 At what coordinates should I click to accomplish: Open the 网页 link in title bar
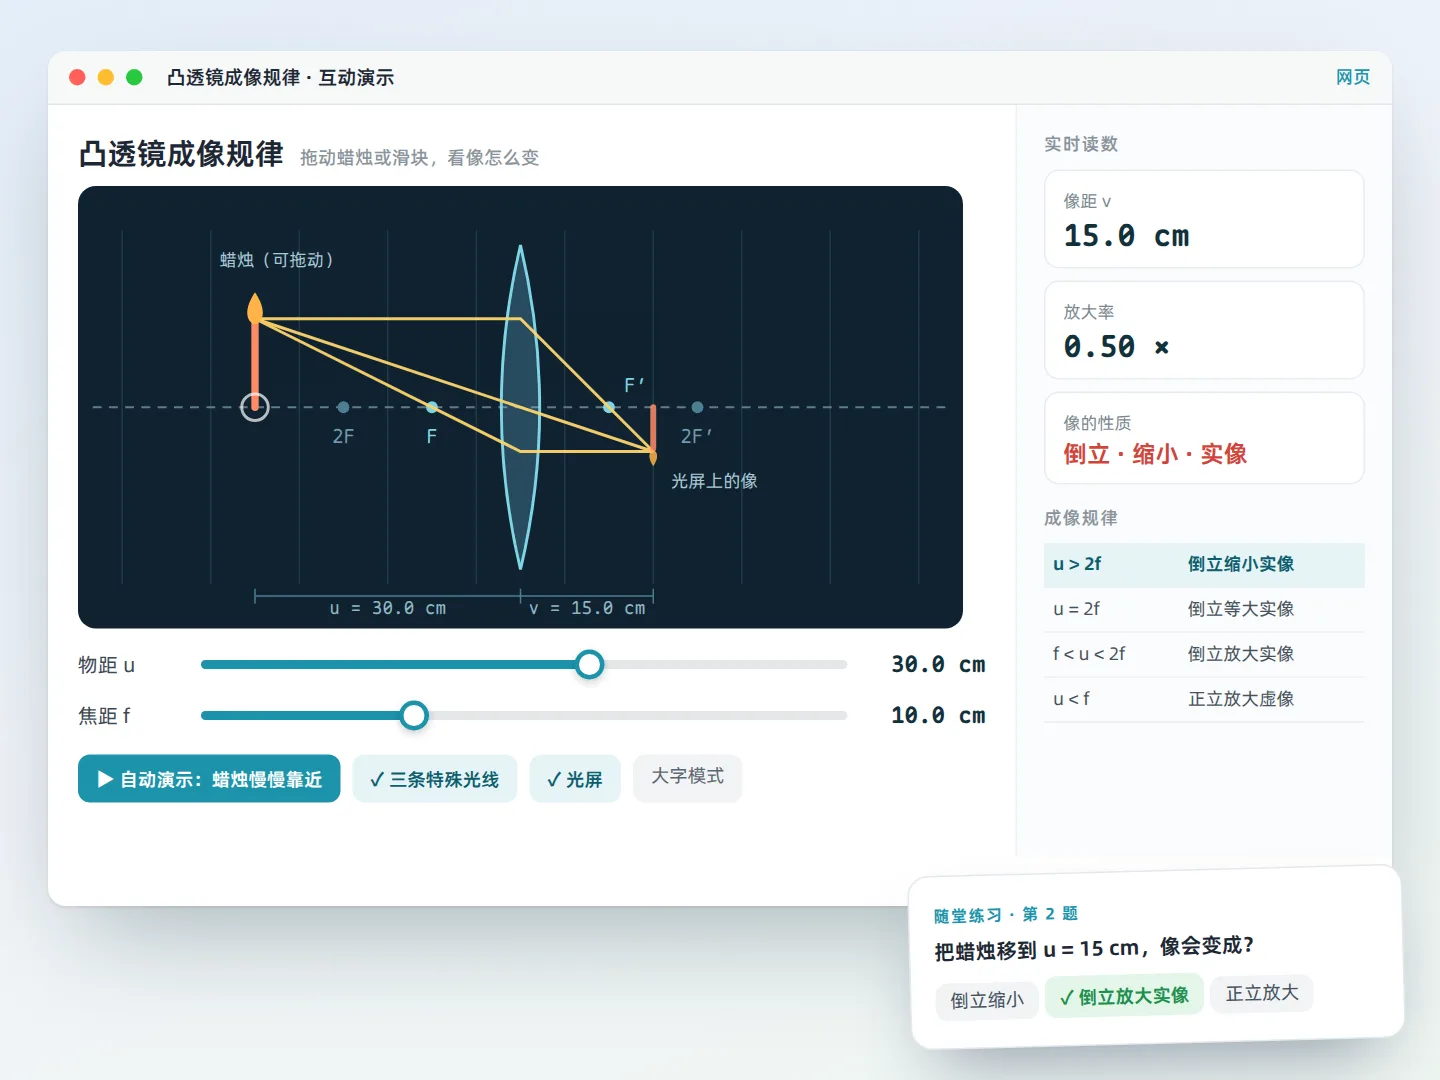click(x=1353, y=77)
